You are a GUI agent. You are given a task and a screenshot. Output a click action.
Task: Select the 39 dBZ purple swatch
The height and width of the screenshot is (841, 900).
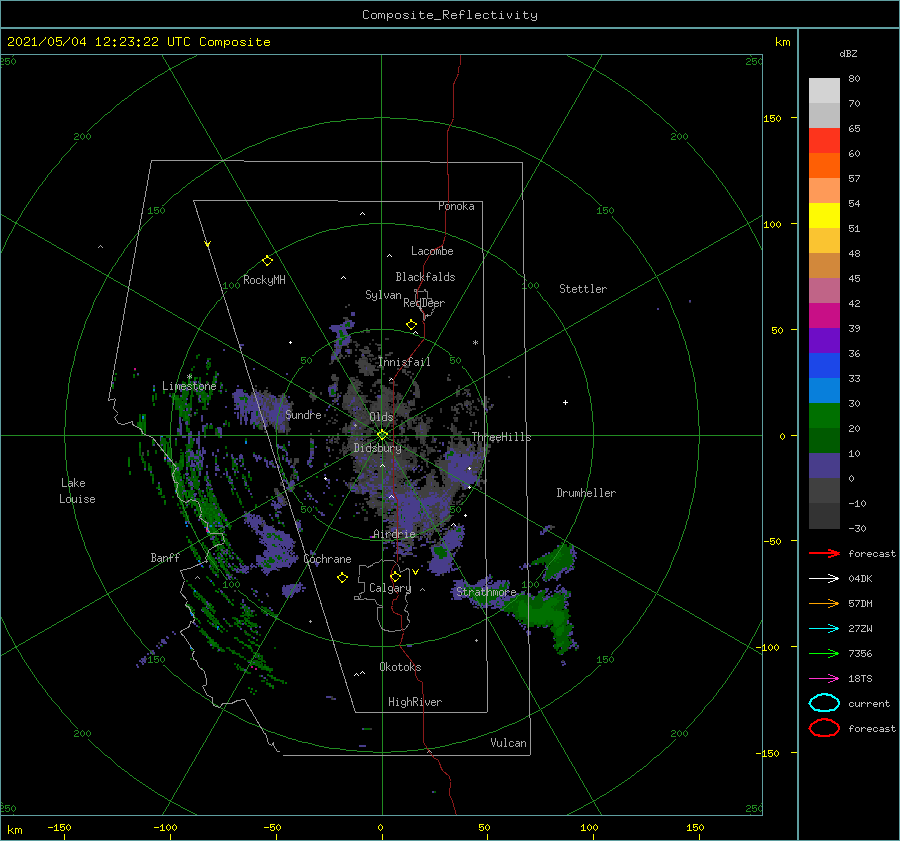824,340
